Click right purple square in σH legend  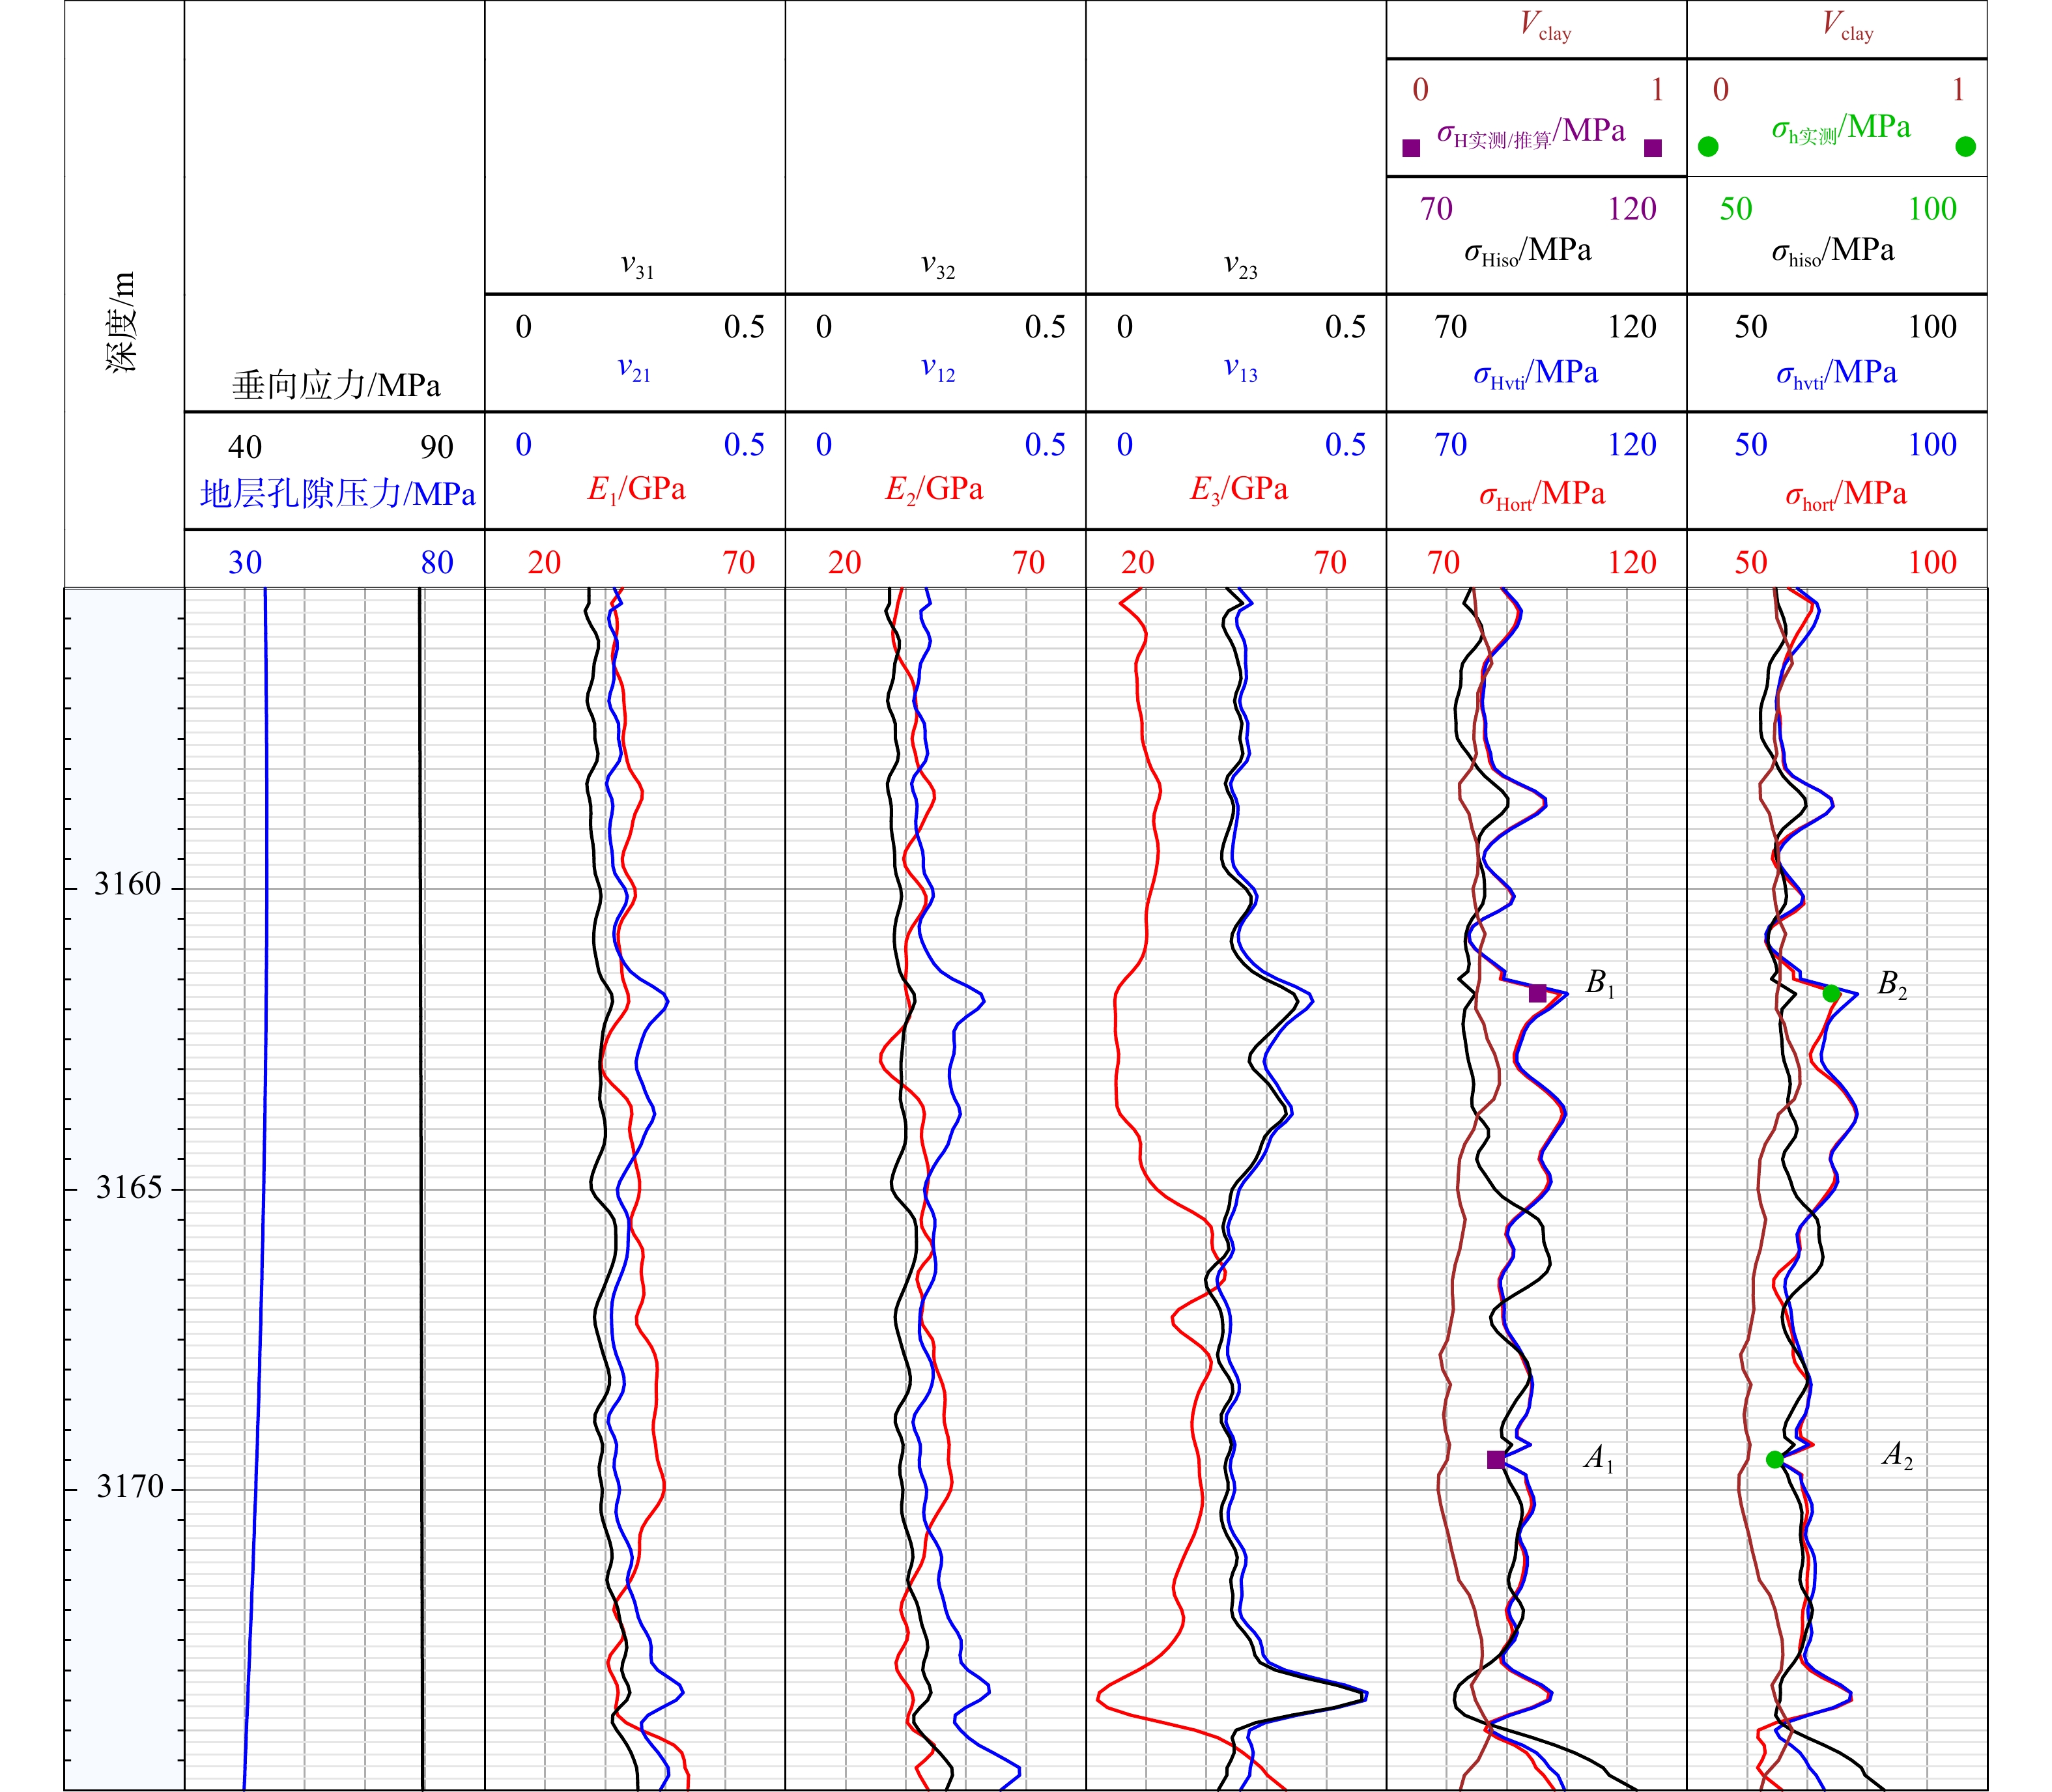[1653, 148]
